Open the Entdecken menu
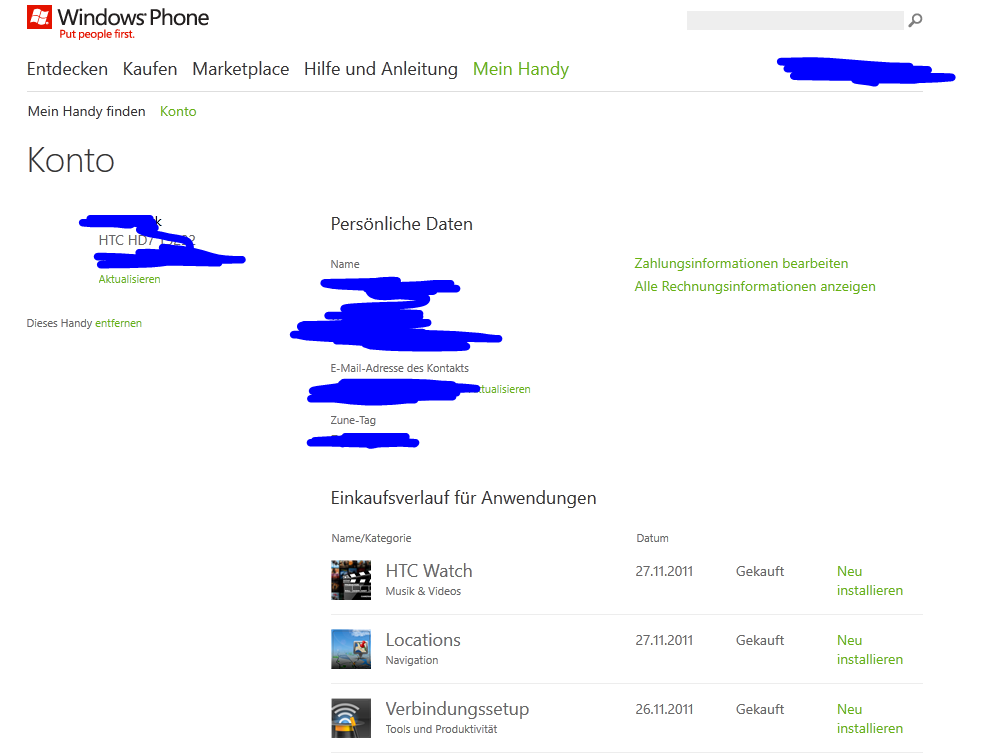 click(x=67, y=69)
